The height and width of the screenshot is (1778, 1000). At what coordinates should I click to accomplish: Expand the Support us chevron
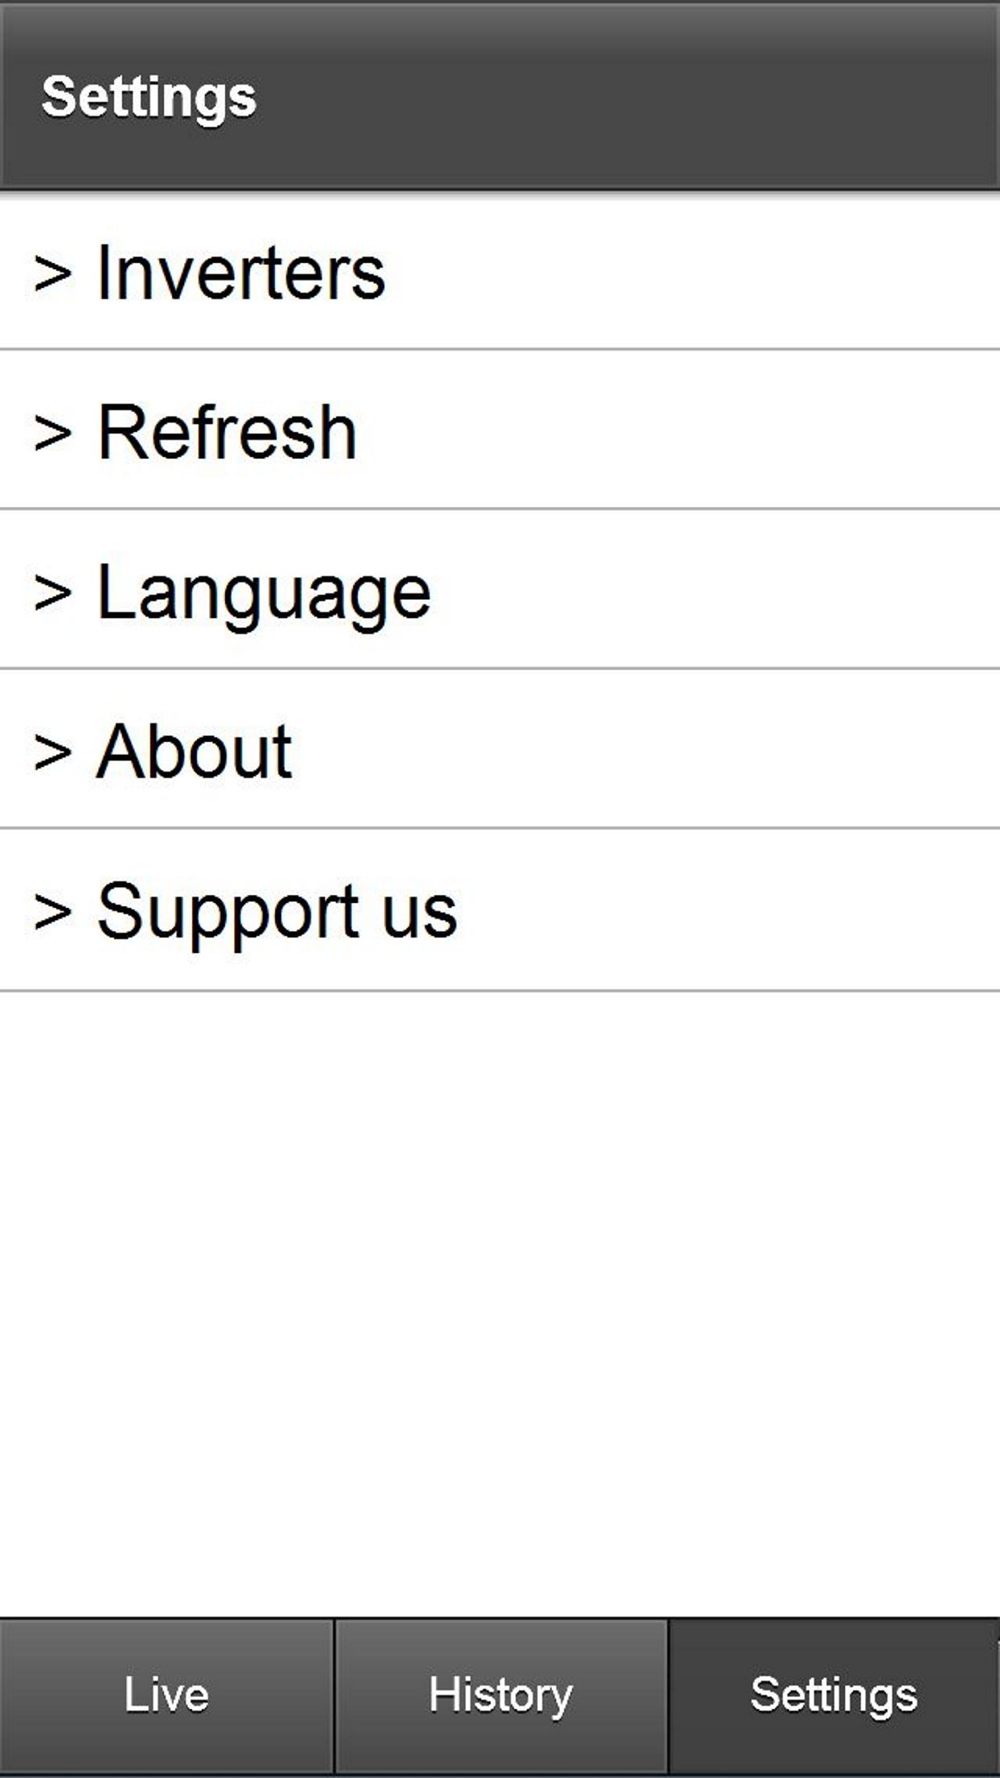click(52, 912)
